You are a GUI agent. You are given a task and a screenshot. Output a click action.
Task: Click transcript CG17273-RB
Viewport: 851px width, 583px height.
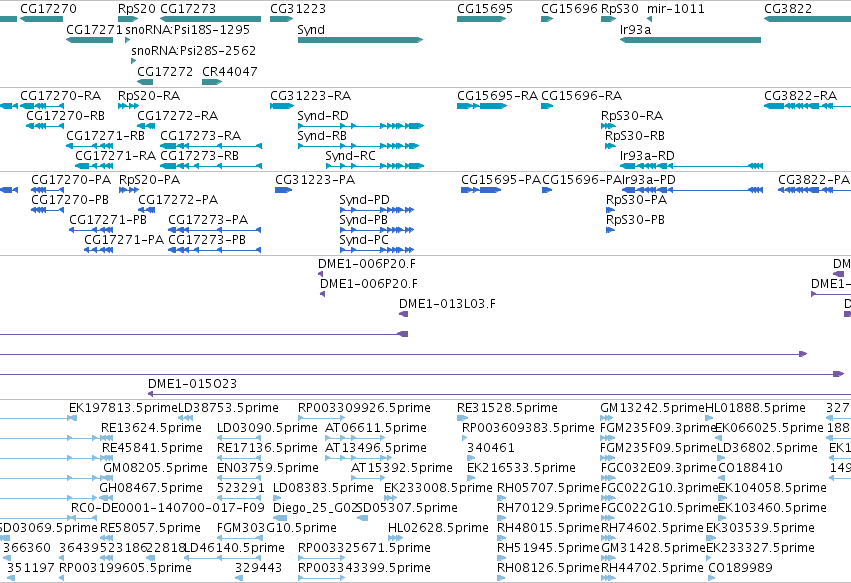[x=199, y=156]
